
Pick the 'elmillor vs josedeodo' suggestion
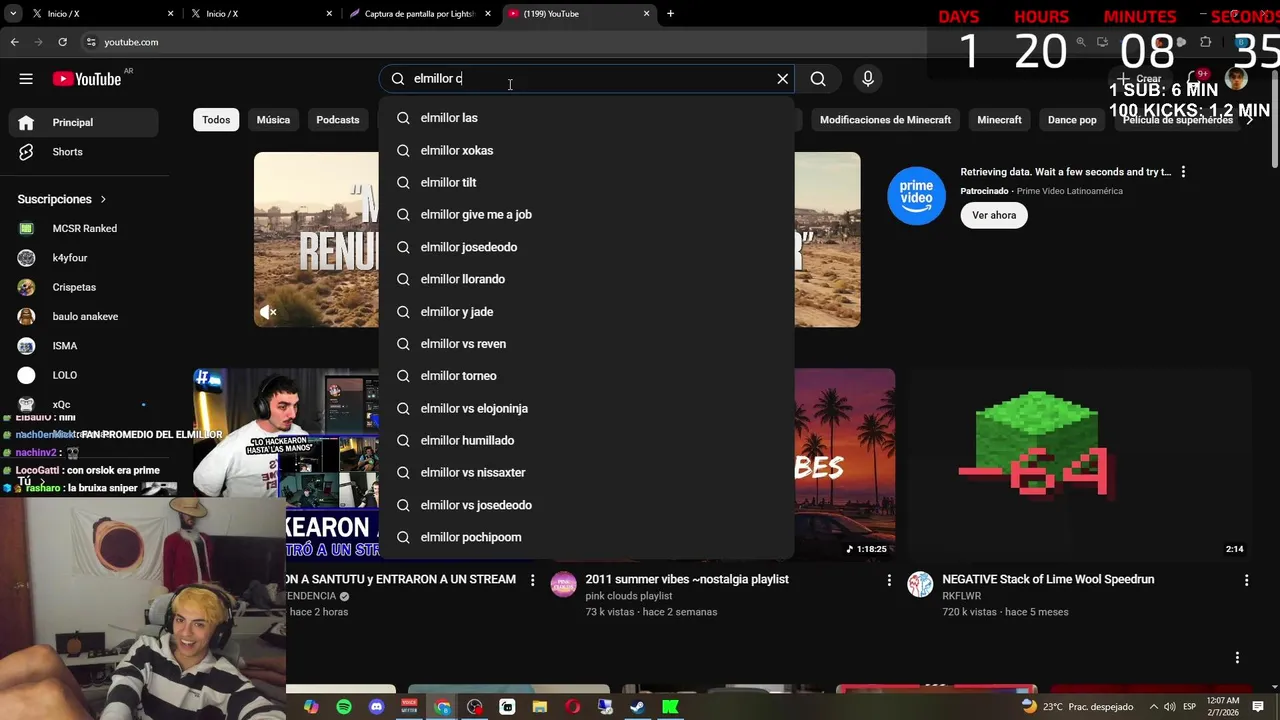click(x=586, y=505)
